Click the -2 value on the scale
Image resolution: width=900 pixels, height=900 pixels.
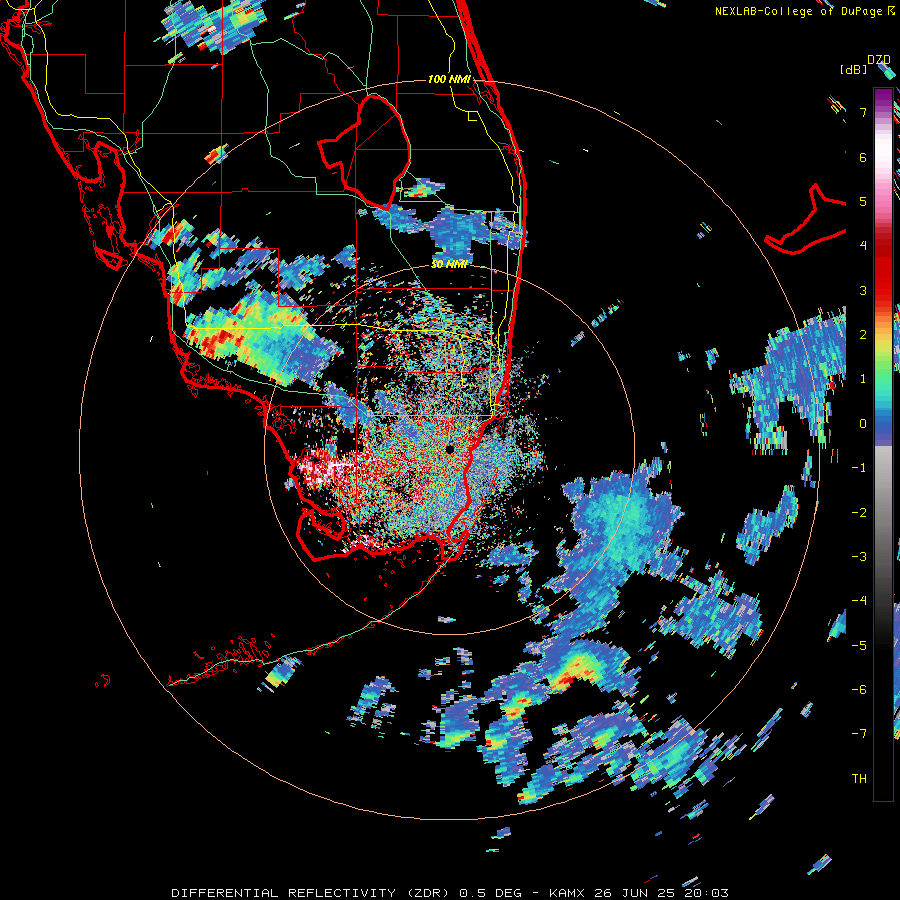[859, 512]
